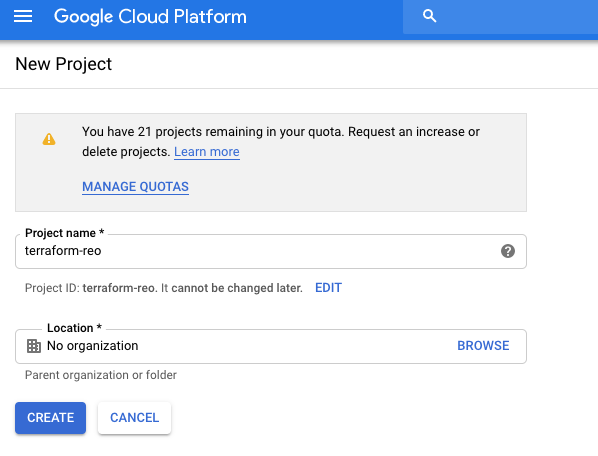Focus the top search bar field
Image resolution: width=598 pixels, height=456 pixels.
click(500, 17)
